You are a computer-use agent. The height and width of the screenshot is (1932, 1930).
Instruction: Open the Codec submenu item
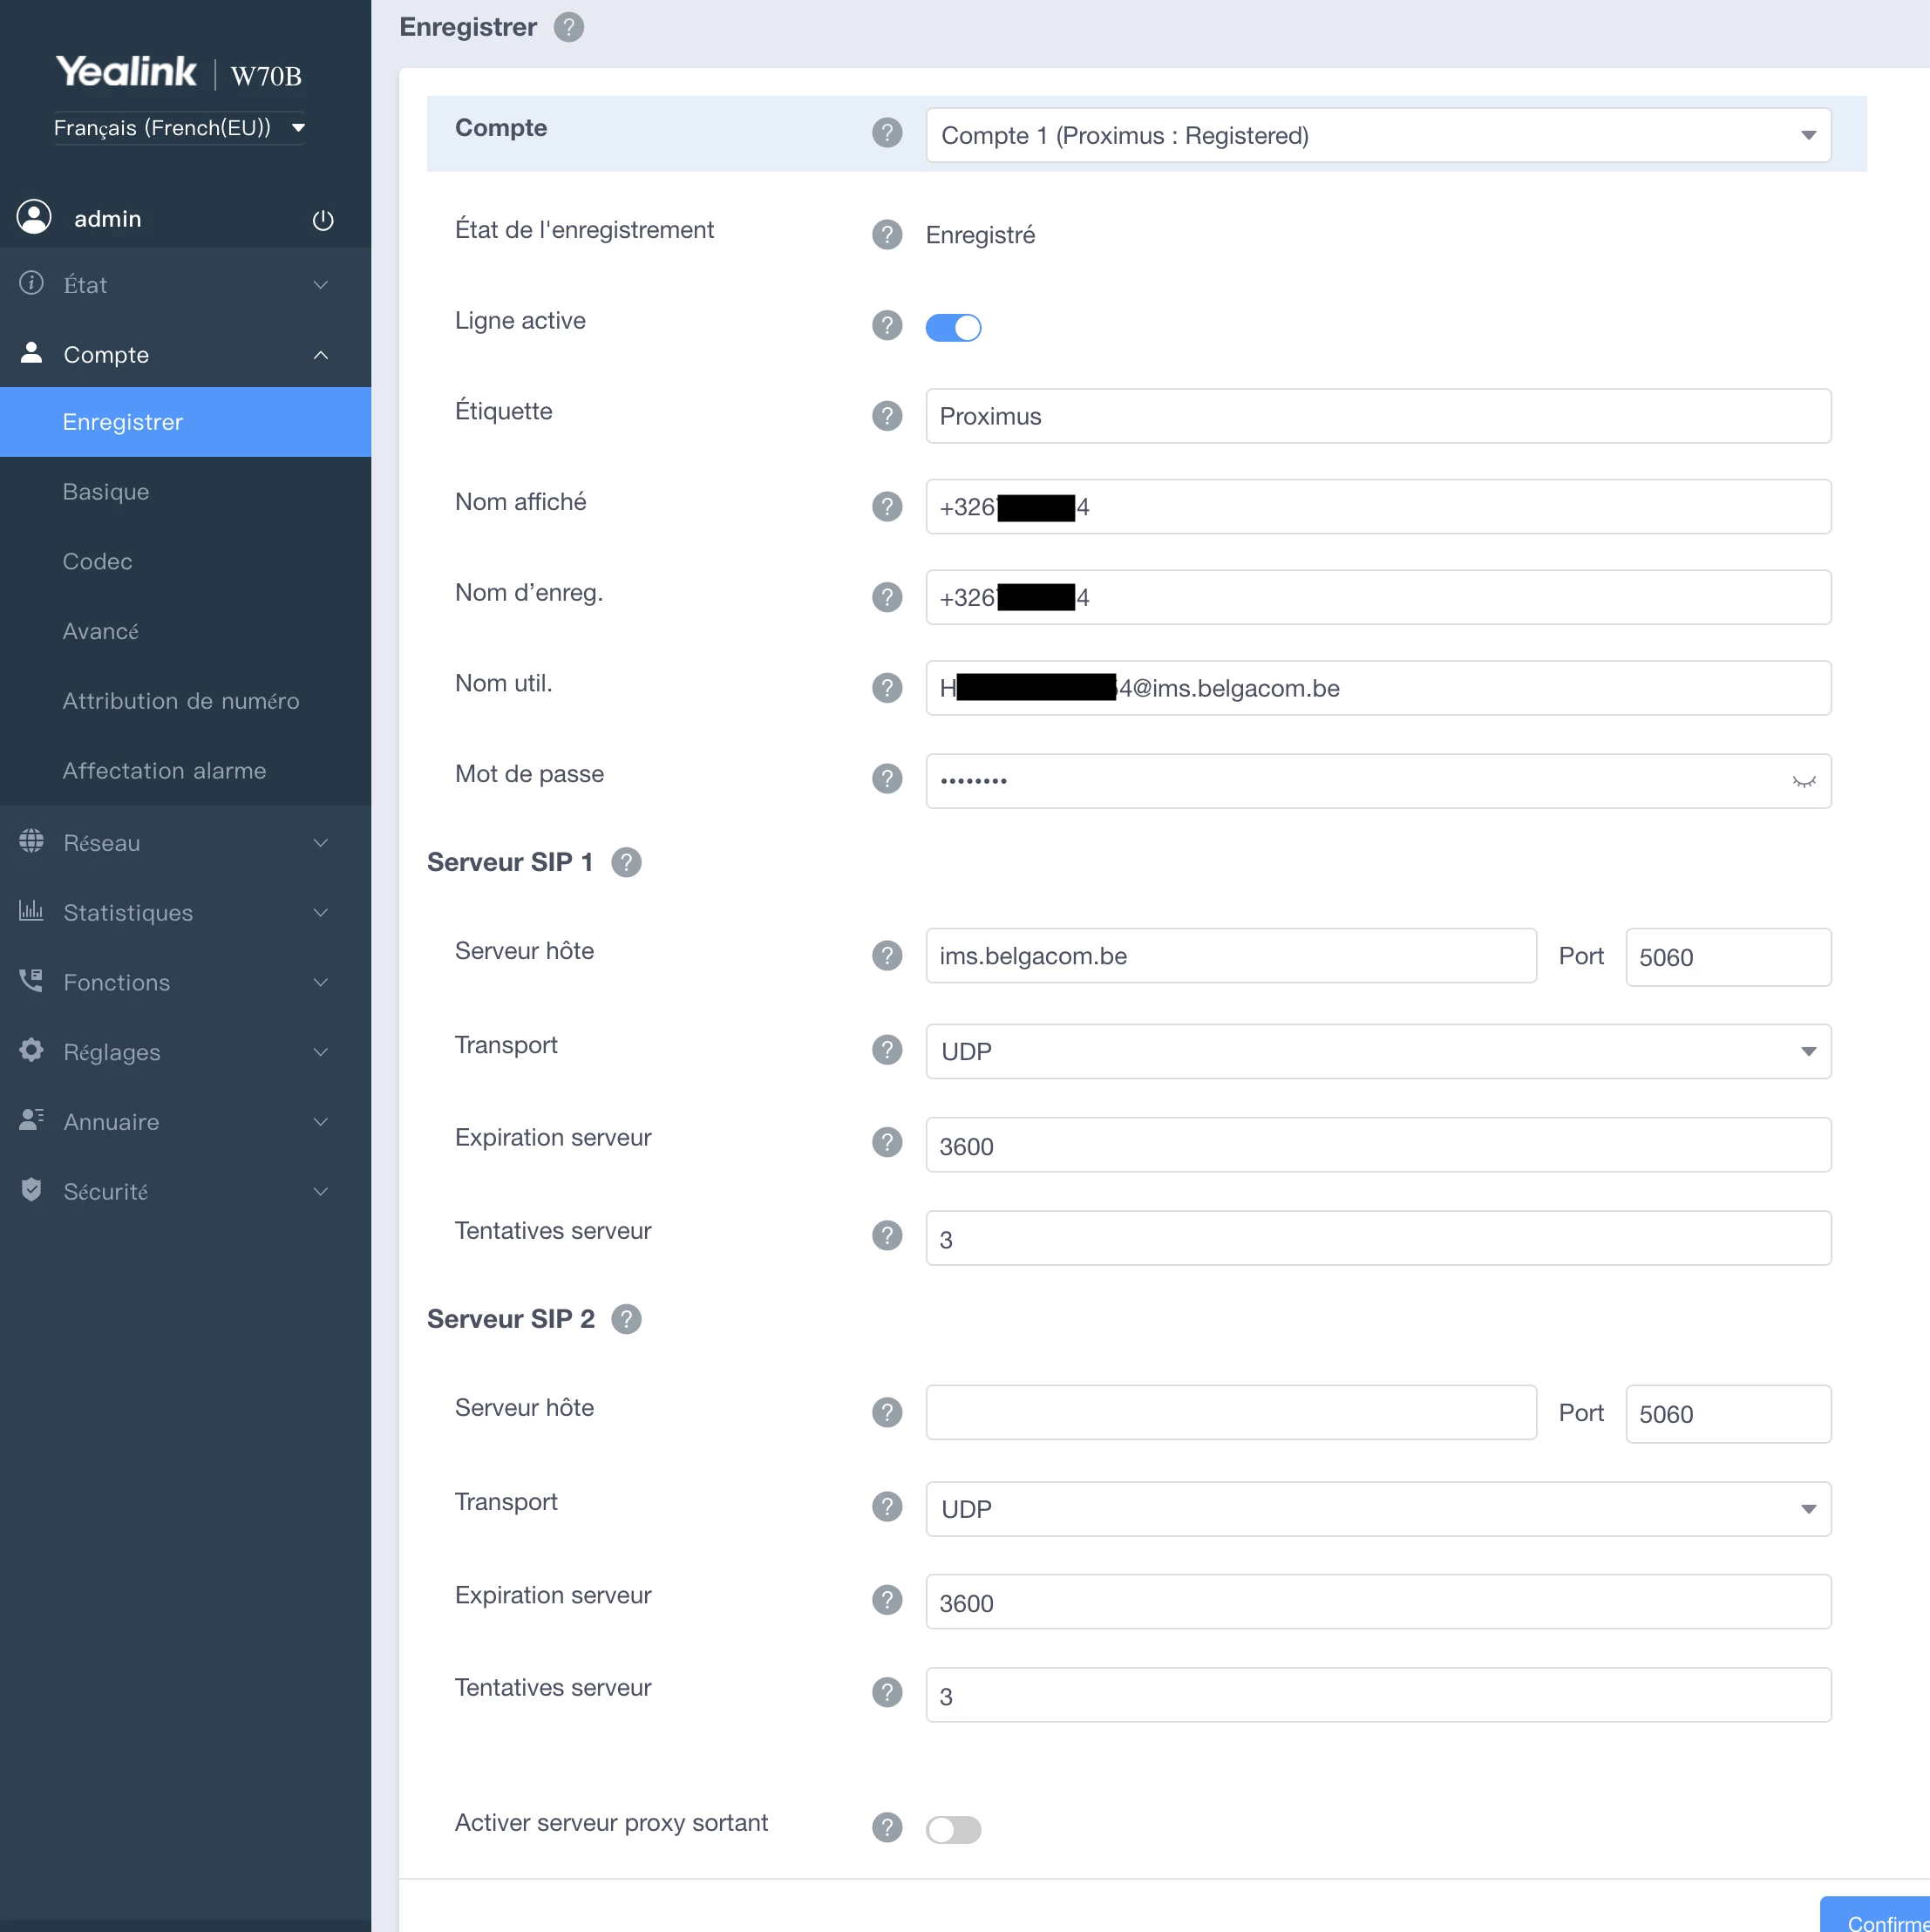coord(97,561)
